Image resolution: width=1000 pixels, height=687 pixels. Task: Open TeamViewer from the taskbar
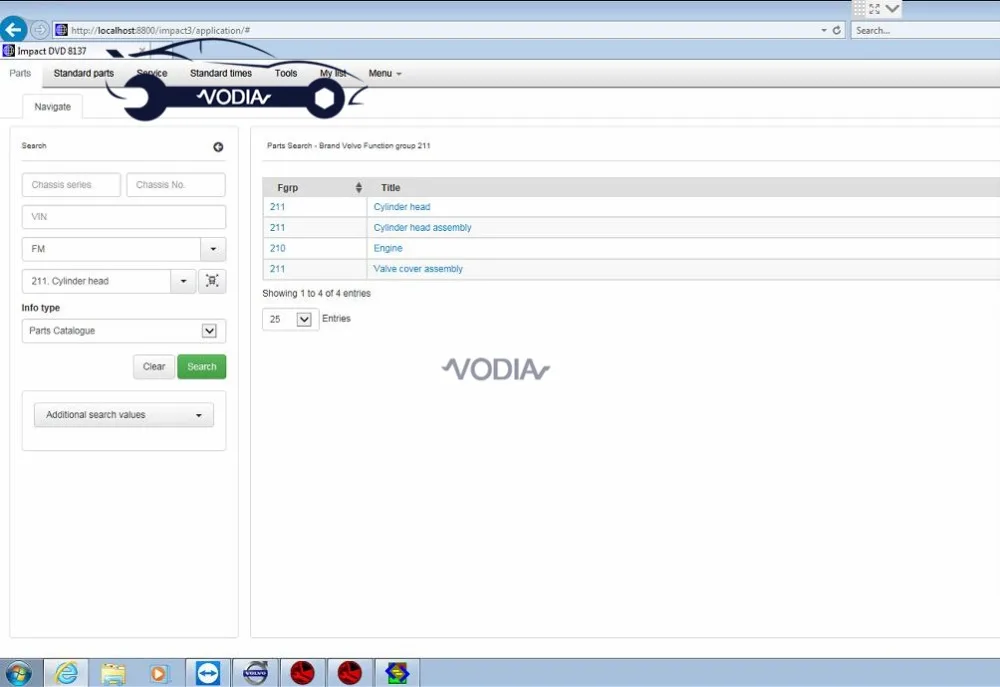point(207,673)
